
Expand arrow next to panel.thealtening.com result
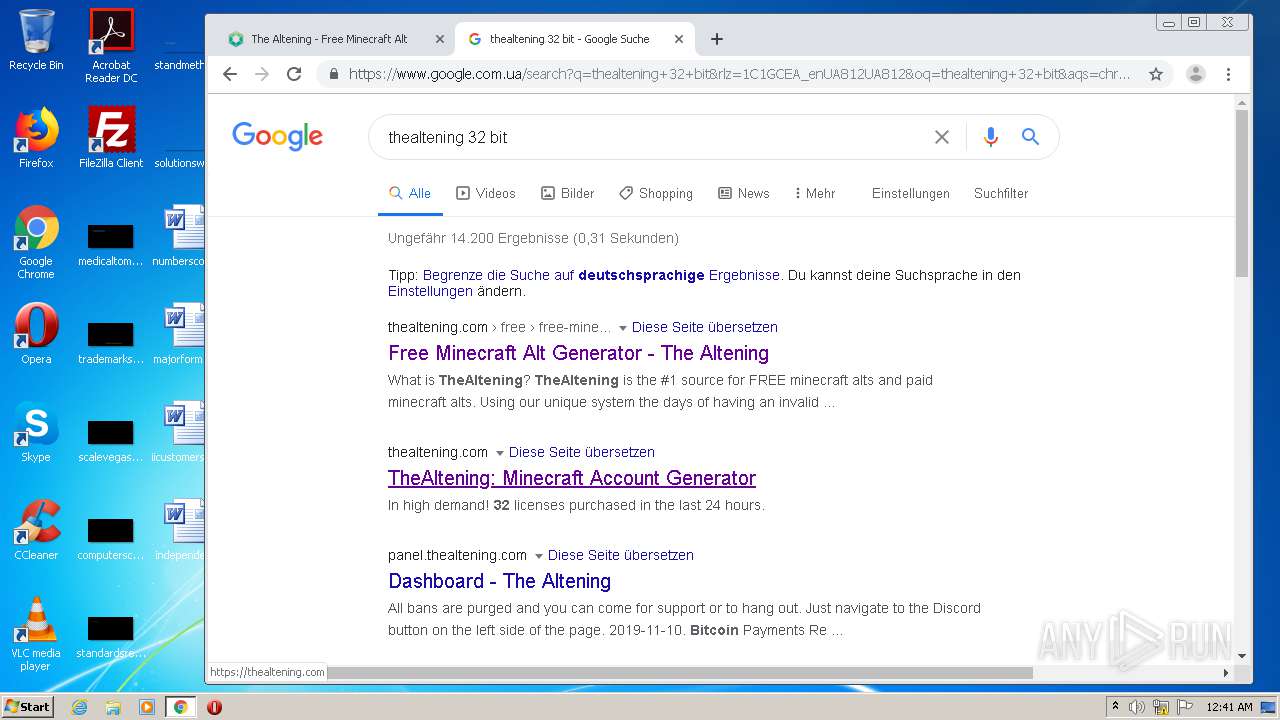click(539, 556)
